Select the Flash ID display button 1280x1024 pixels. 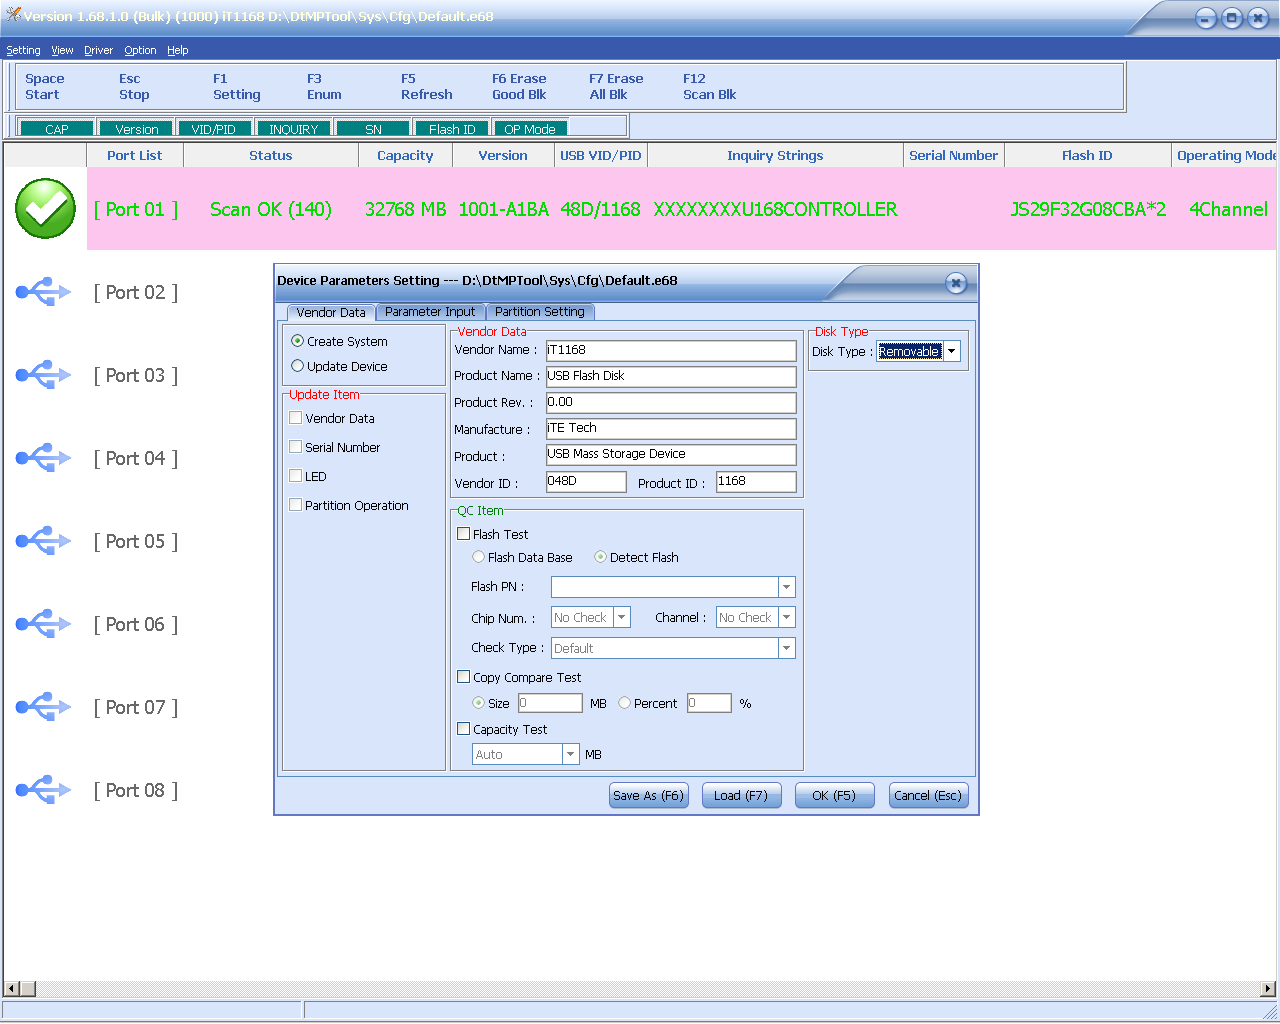tap(451, 128)
